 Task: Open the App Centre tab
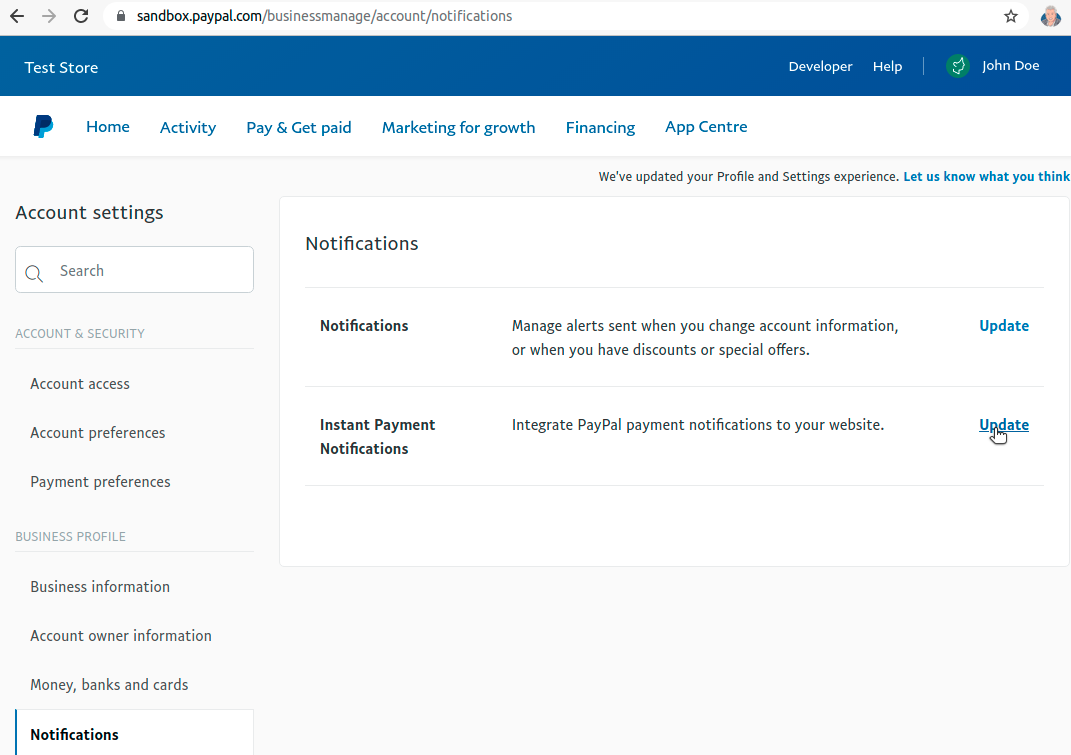(706, 127)
